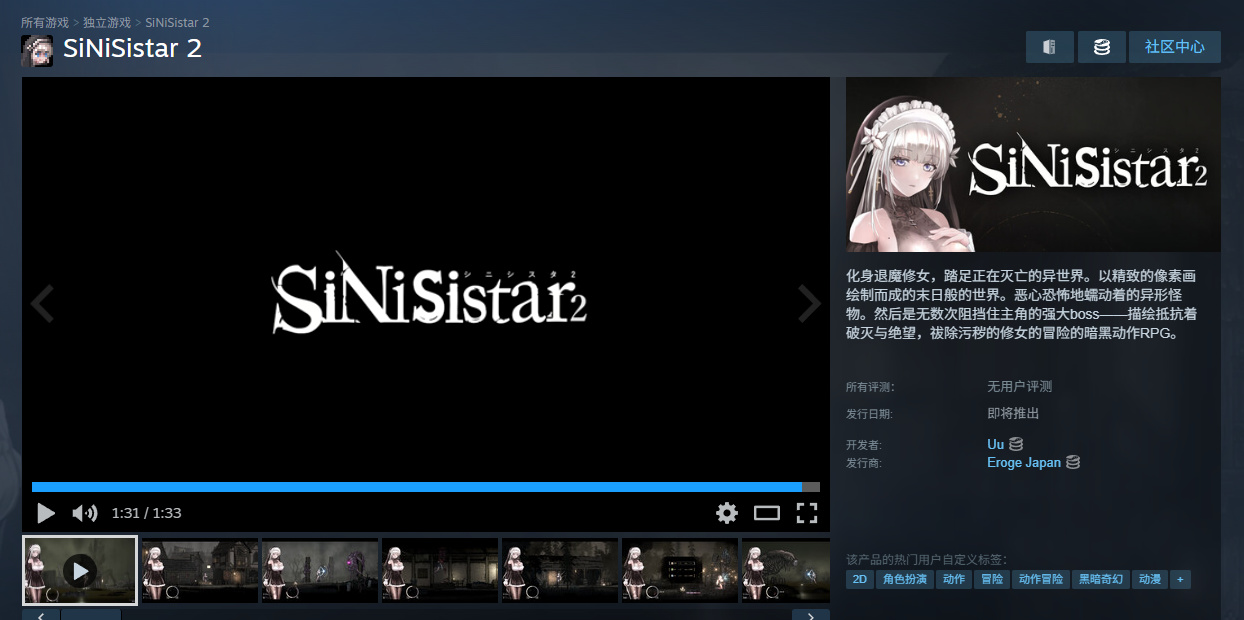Select the 冒险 tag
Screen dimensions: 1244x620
click(991, 579)
